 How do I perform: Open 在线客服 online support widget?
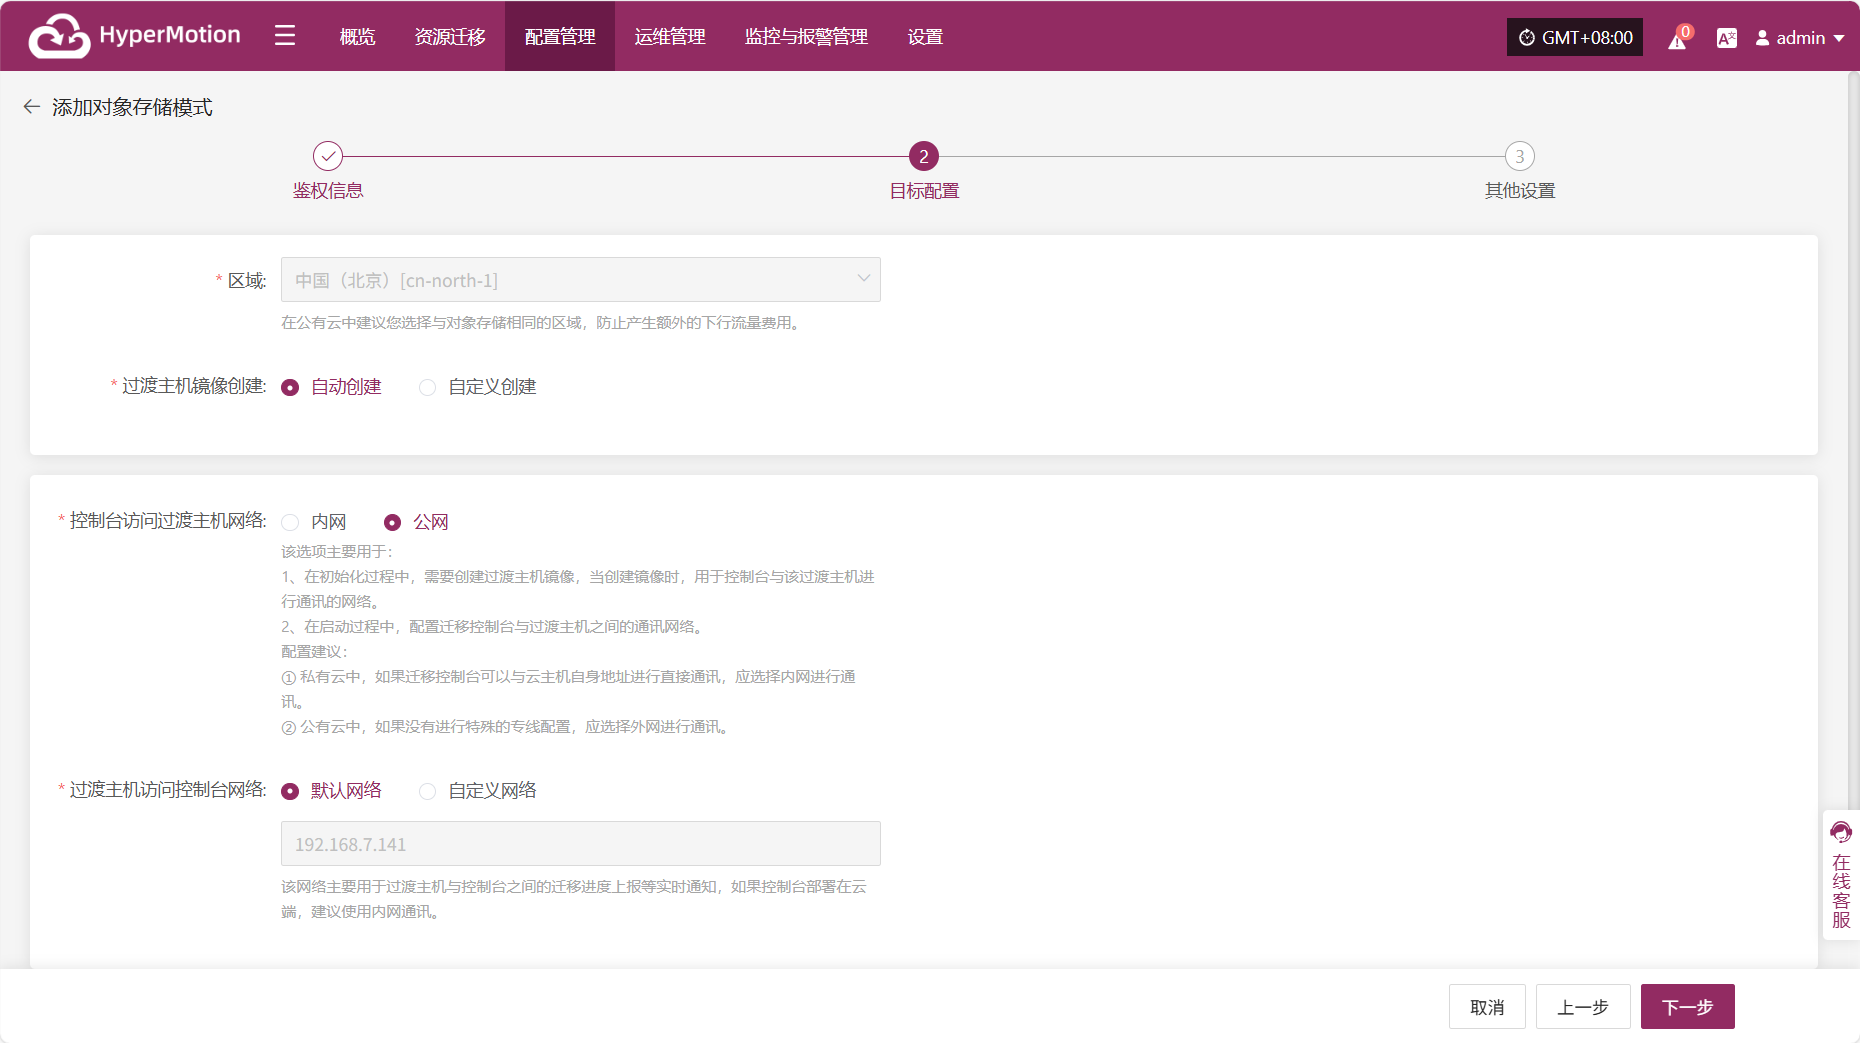point(1841,875)
